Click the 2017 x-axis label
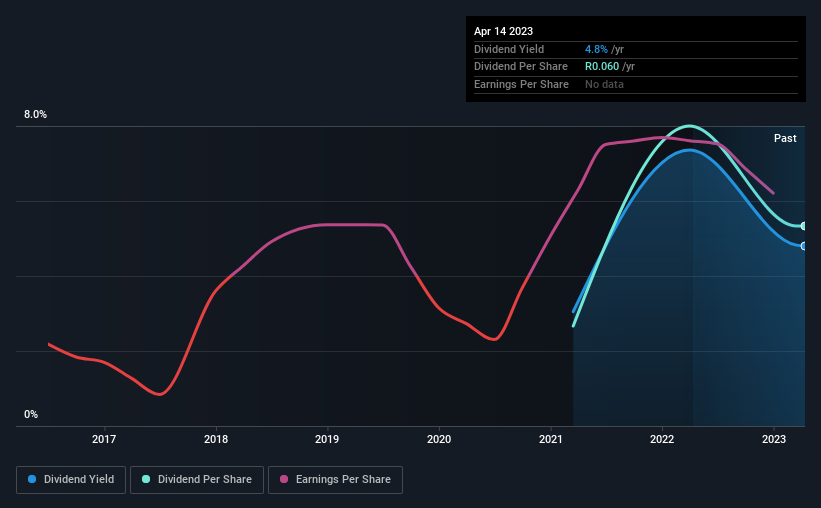Screen dimensions: 821x508 [x=104, y=439]
